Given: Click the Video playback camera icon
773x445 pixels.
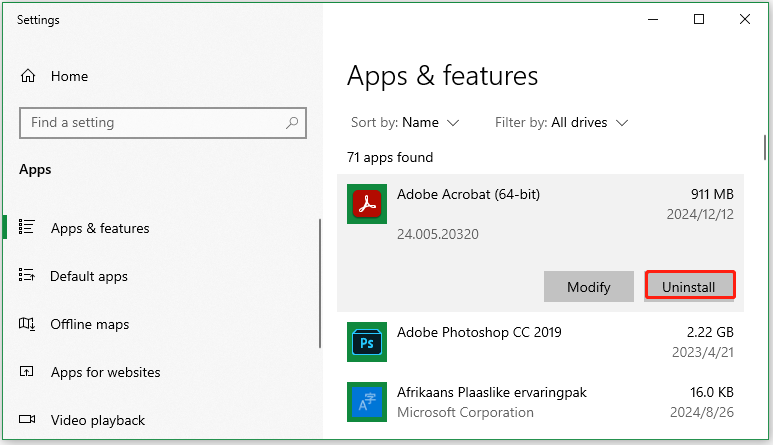Looking at the screenshot, I should tap(28, 420).
